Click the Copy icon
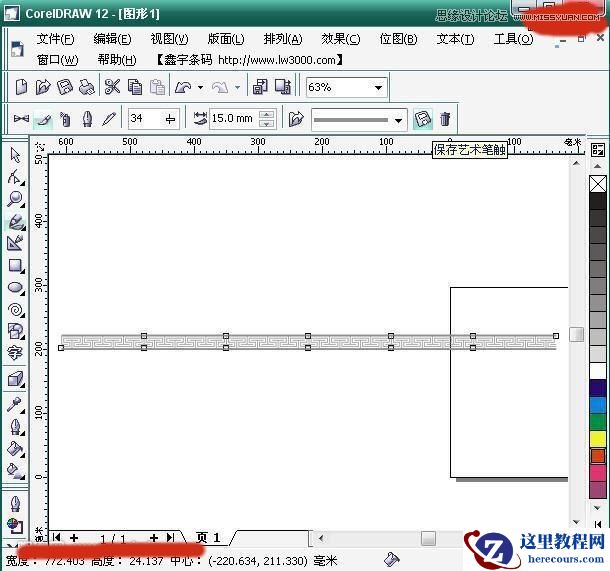610x571 pixels. pyautogui.click(x=135, y=87)
